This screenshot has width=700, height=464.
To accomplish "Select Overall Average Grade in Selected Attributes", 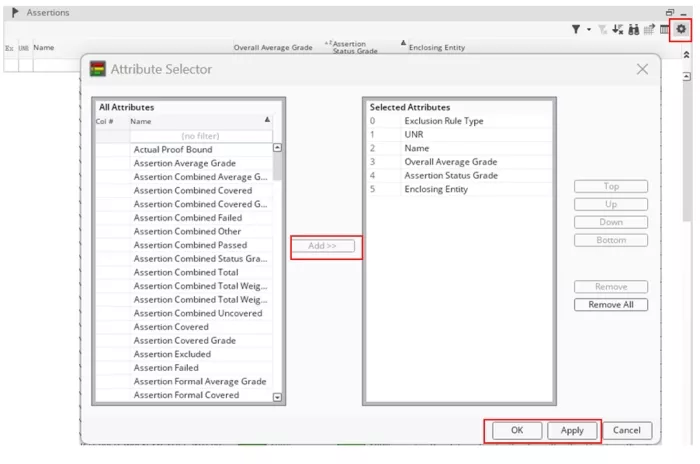I will tap(451, 162).
